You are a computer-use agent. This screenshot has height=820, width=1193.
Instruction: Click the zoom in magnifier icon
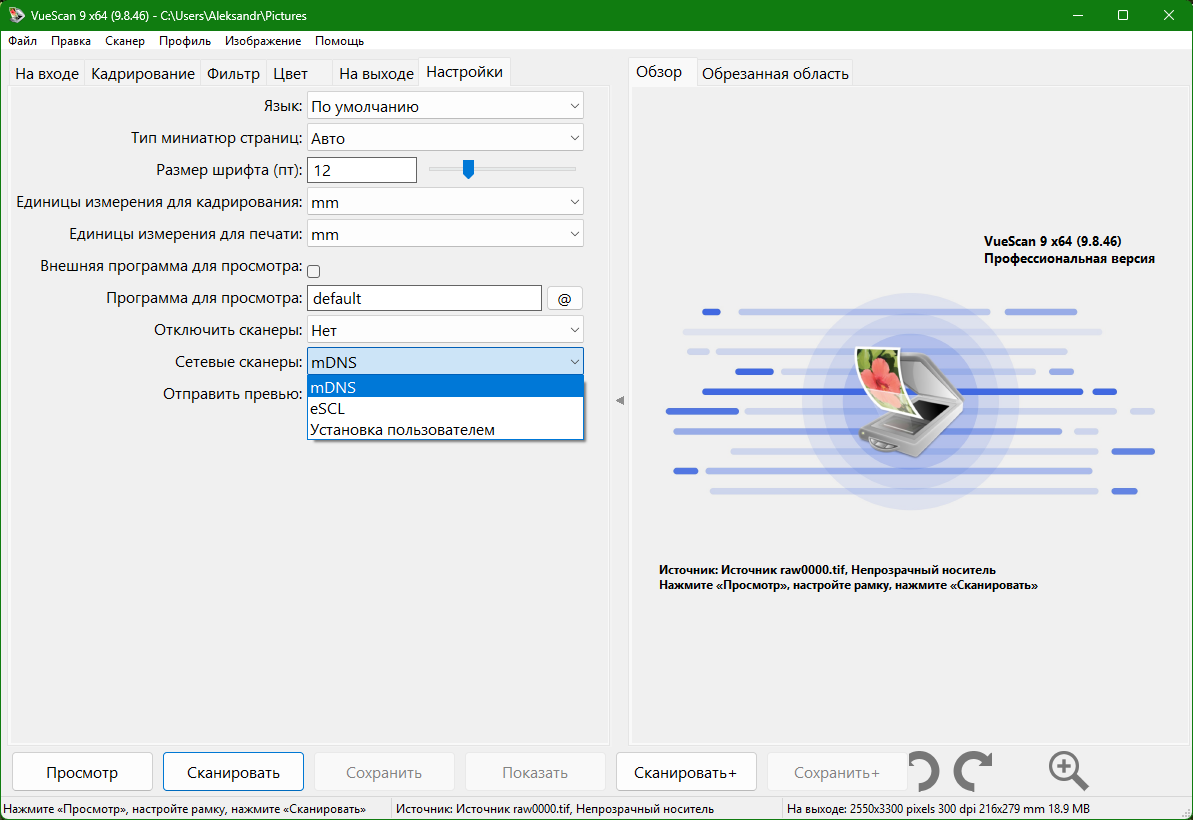coord(1068,771)
